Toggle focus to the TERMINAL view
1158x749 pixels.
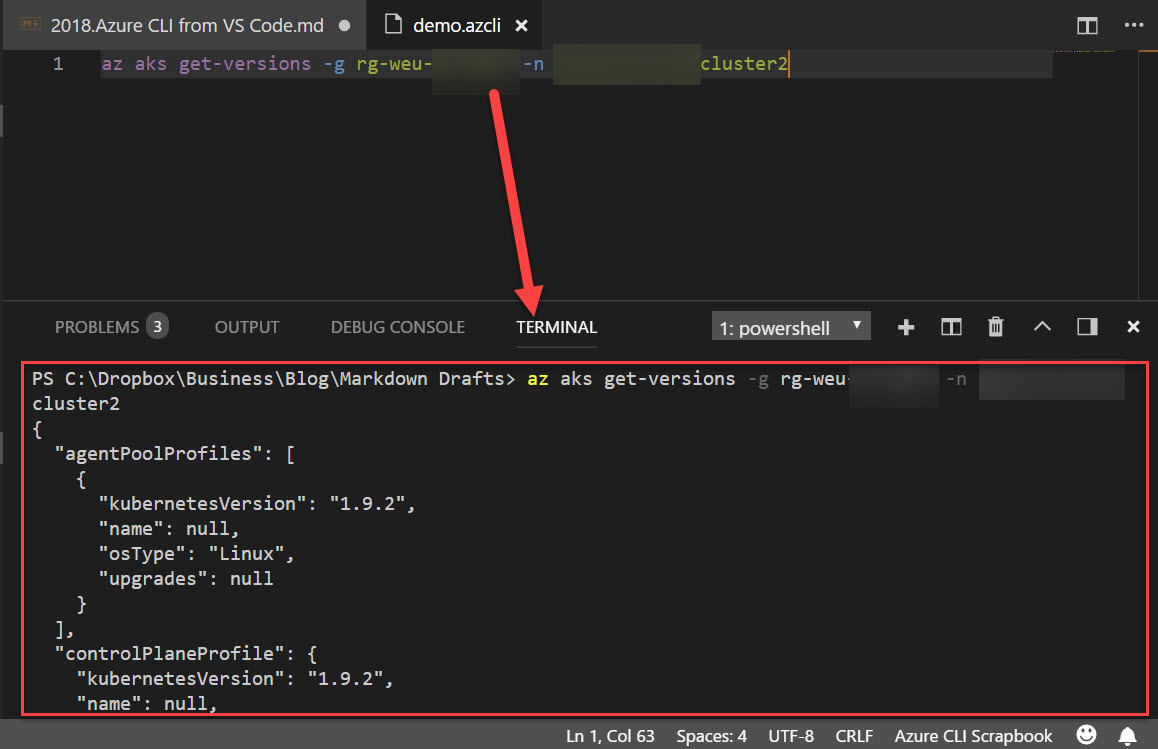(x=556, y=326)
